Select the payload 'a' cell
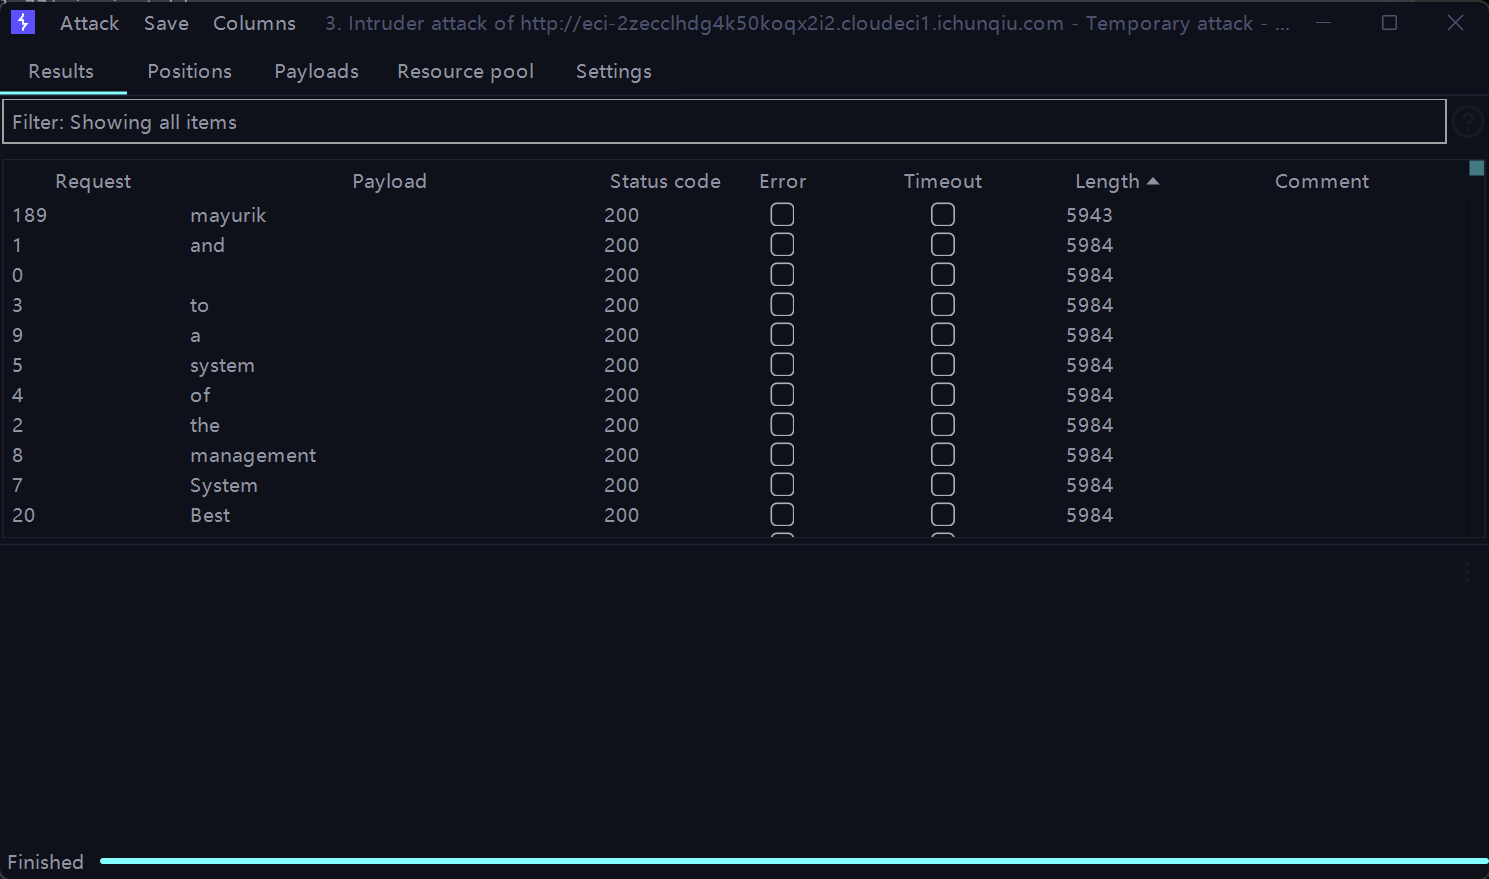The height and width of the screenshot is (879, 1489). tap(195, 335)
